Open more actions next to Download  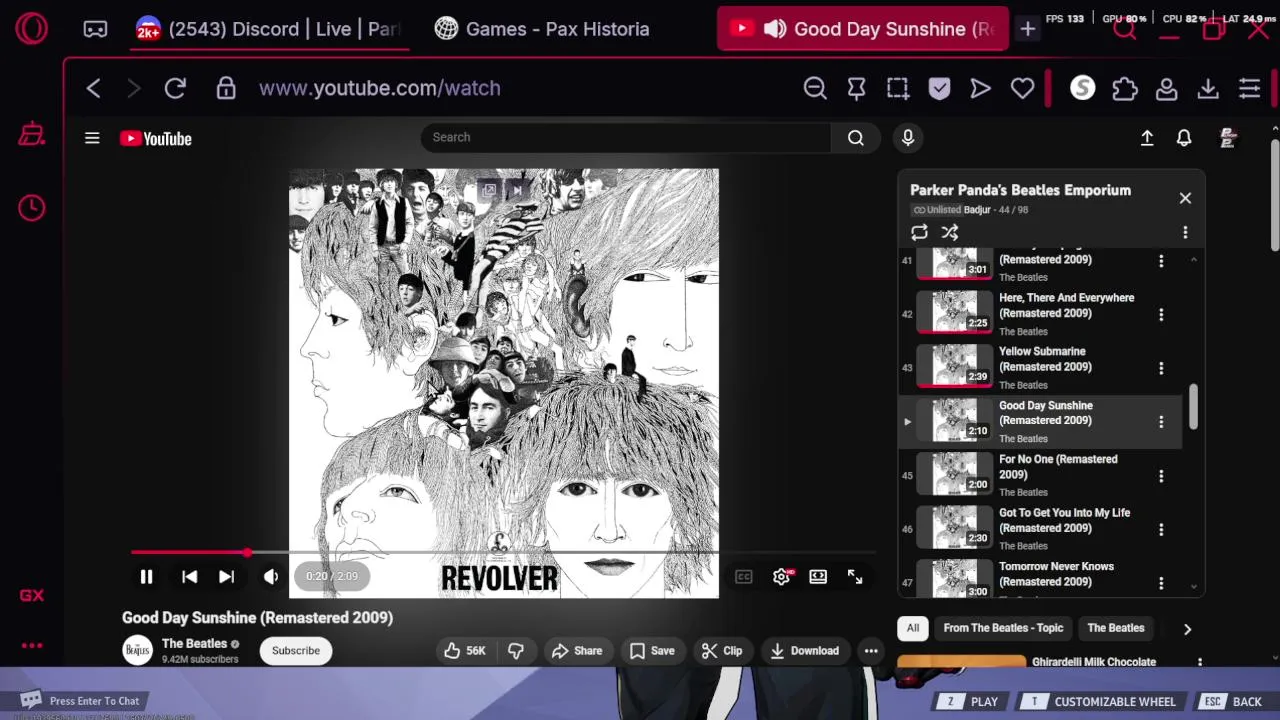[x=871, y=650]
